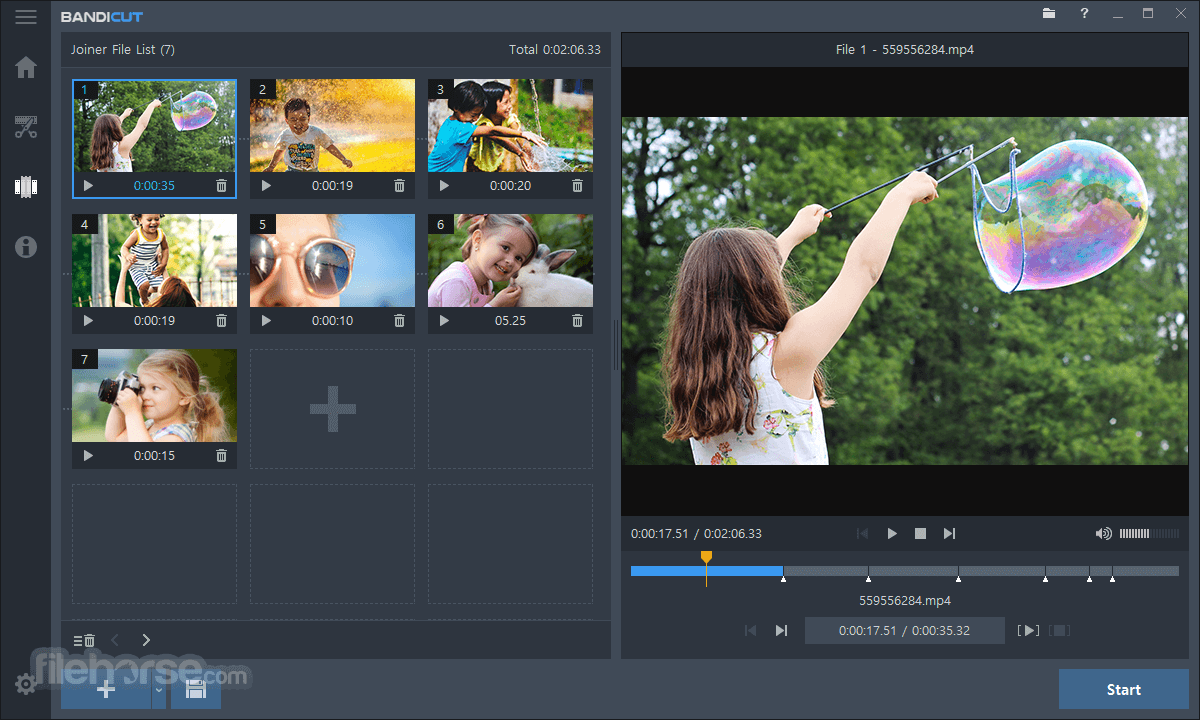Play the current segment only
Viewport: 1200px width, 720px height.
1029,630
